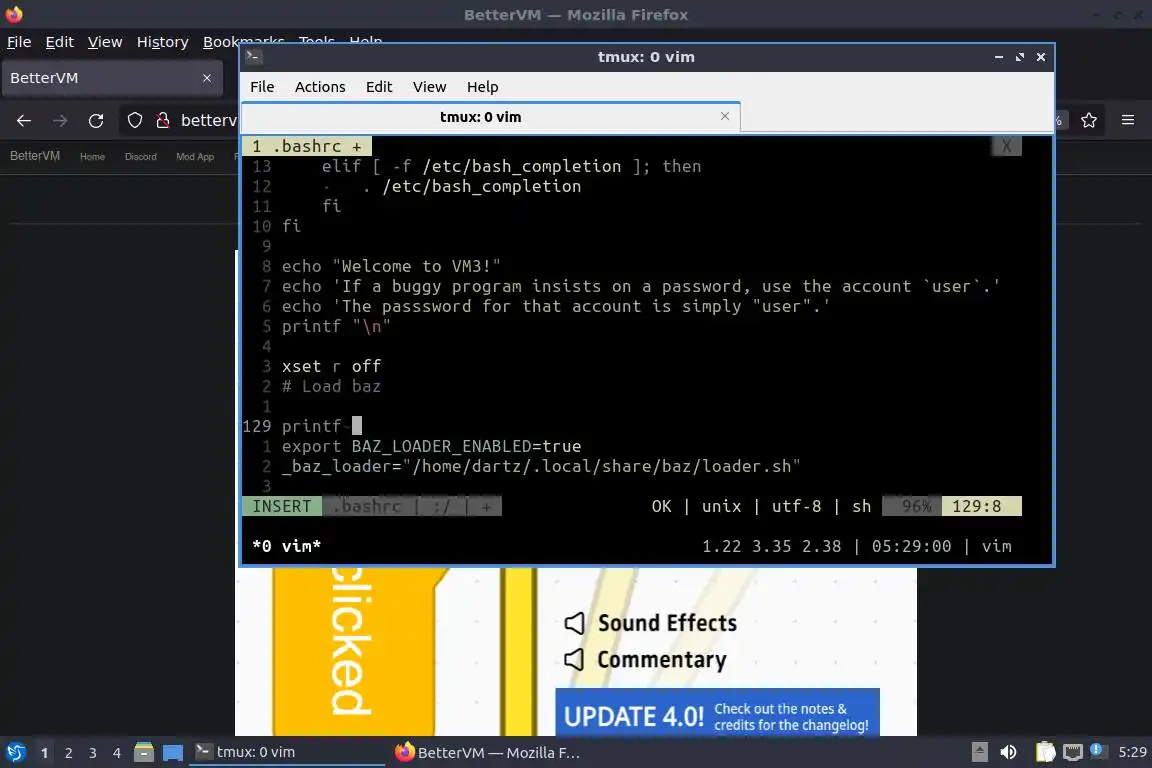Close the BetterVM browser tab

tap(207, 78)
